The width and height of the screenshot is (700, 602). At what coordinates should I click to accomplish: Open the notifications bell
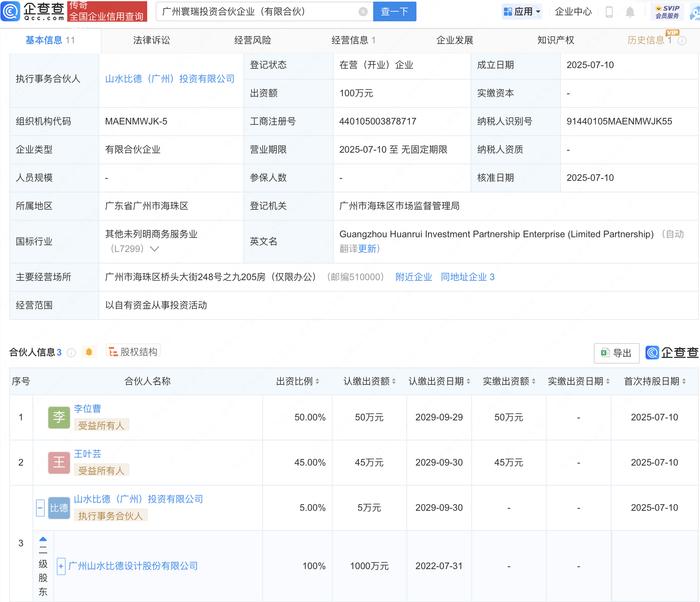pyautogui.click(x=630, y=12)
